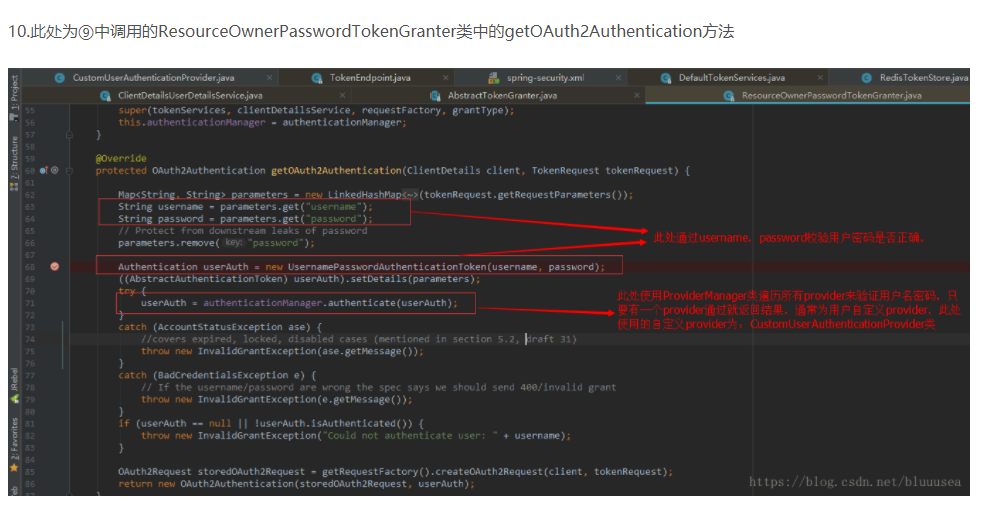Screen dimensions: 991x523
Task: Click TokenRequest tokenRequest parameter on line 60
Action: [x=604, y=171]
